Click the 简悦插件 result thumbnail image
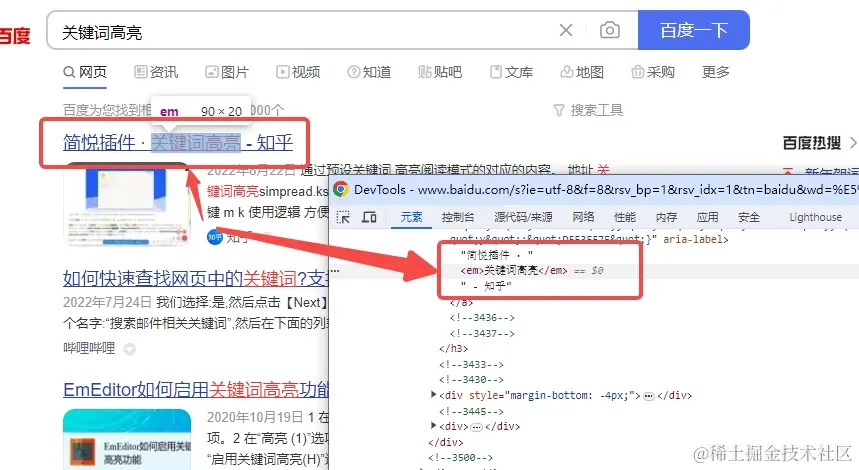859x470 pixels. coord(127,204)
